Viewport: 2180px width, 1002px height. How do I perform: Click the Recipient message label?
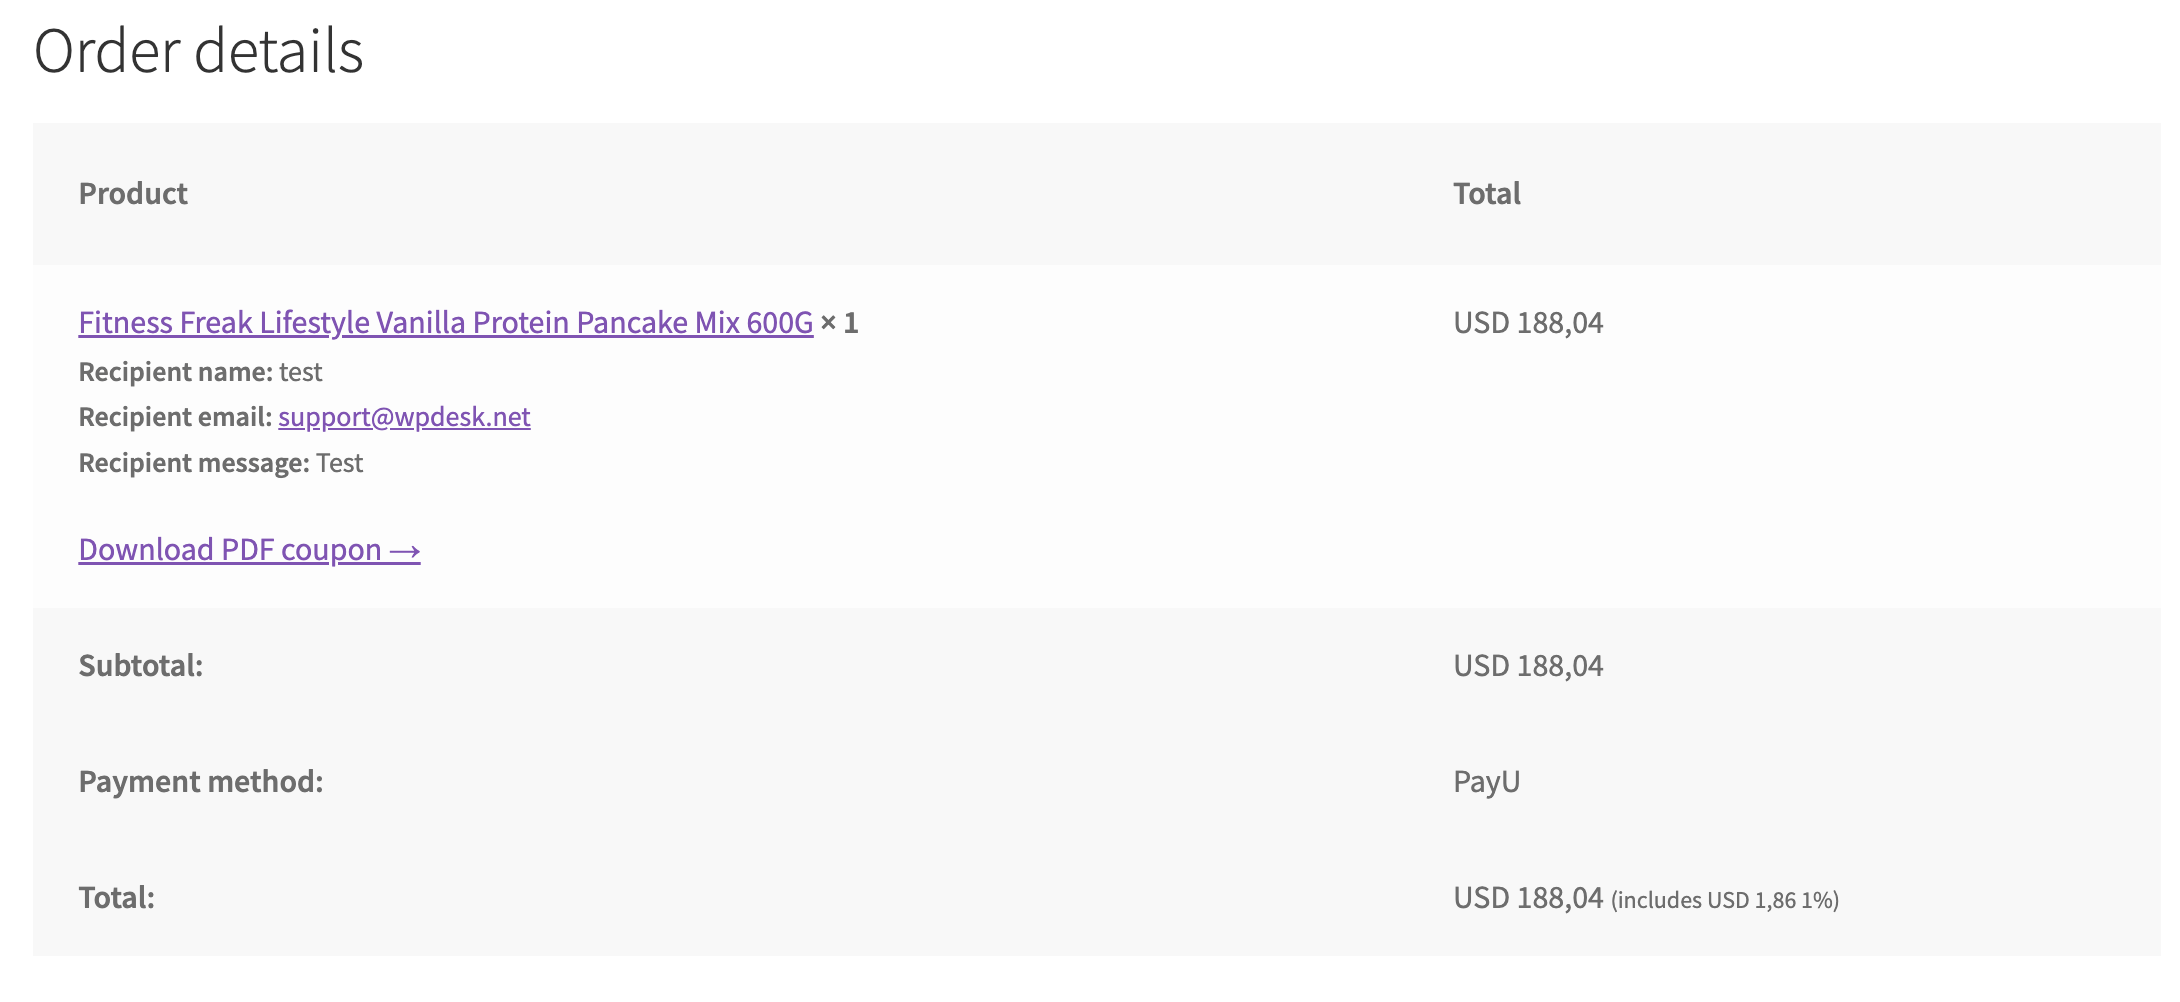tap(194, 462)
